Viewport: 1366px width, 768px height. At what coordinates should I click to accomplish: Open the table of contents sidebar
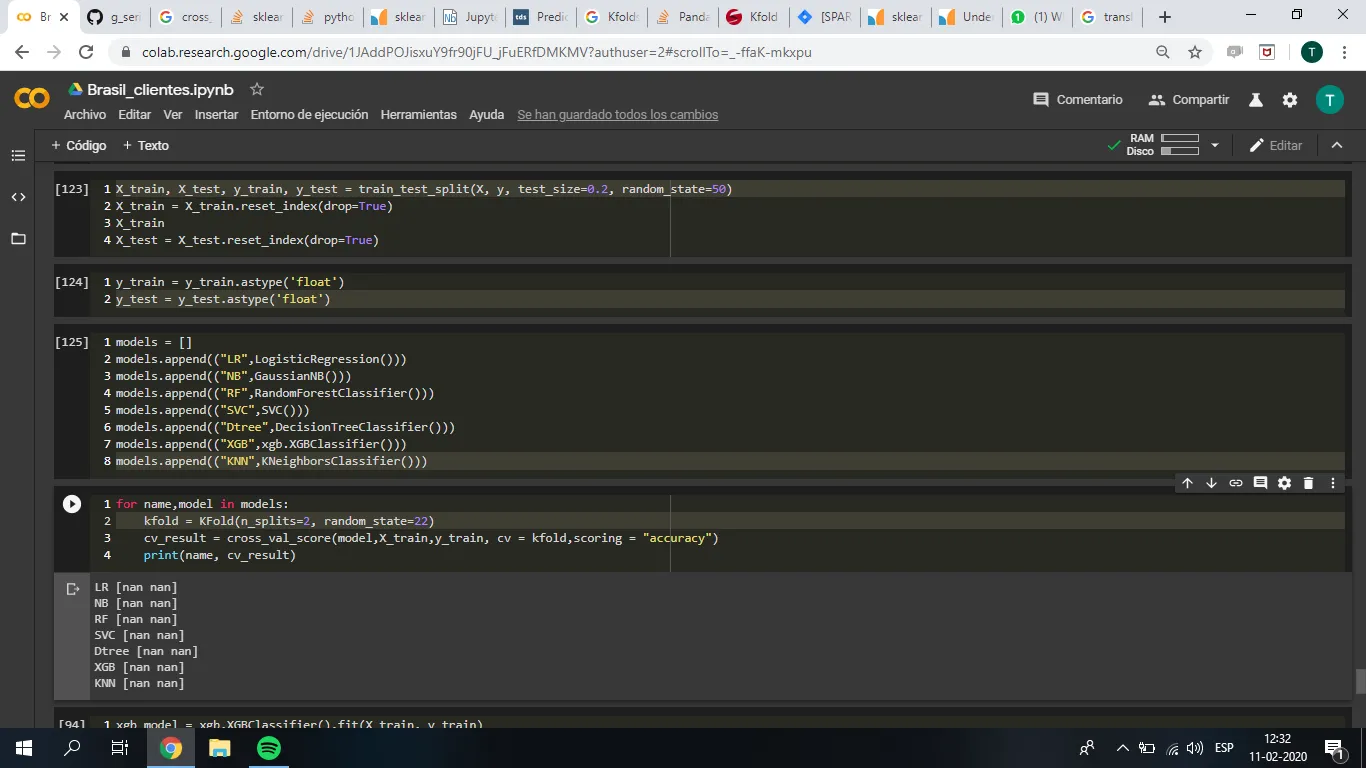coord(18,156)
